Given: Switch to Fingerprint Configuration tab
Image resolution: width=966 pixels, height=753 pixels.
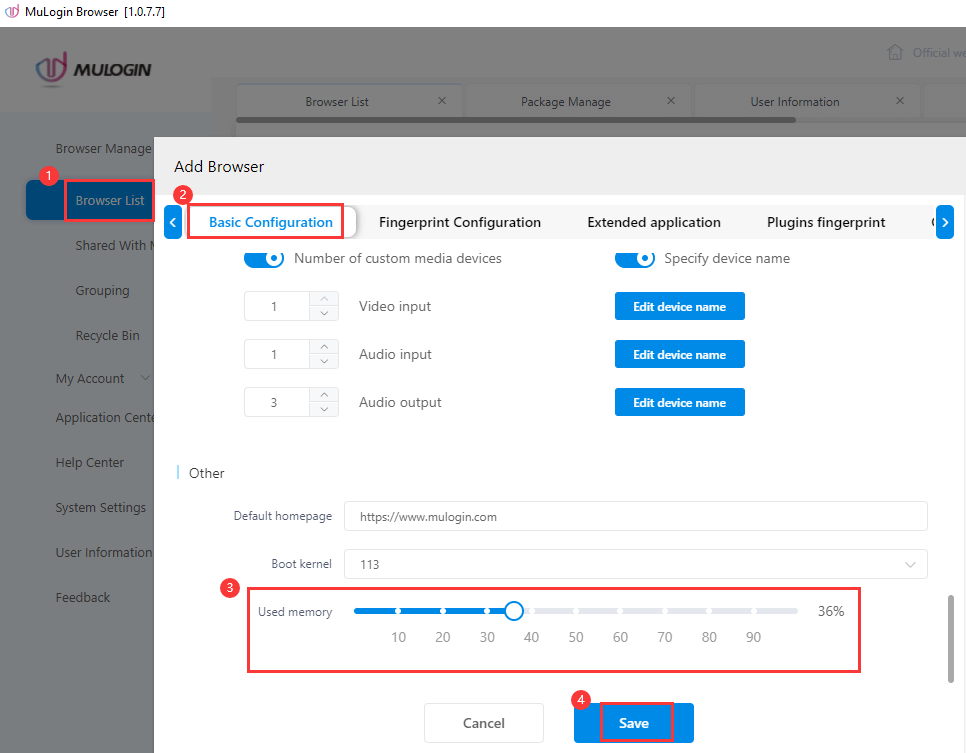Looking at the screenshot, I should (460, 222).
